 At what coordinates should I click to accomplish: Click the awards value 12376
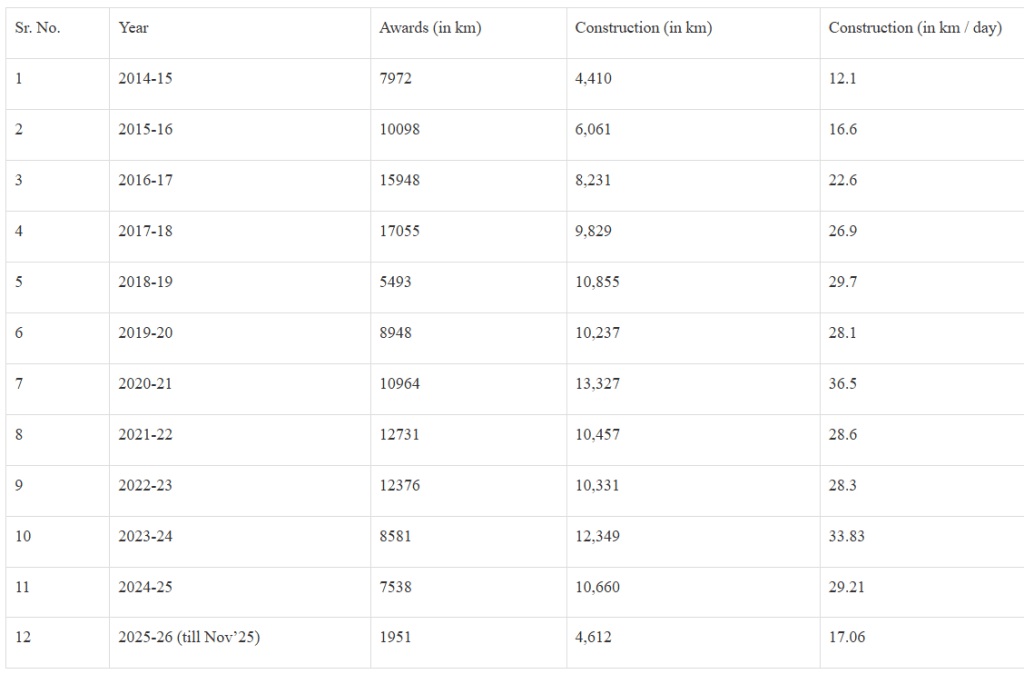[400, 485]
